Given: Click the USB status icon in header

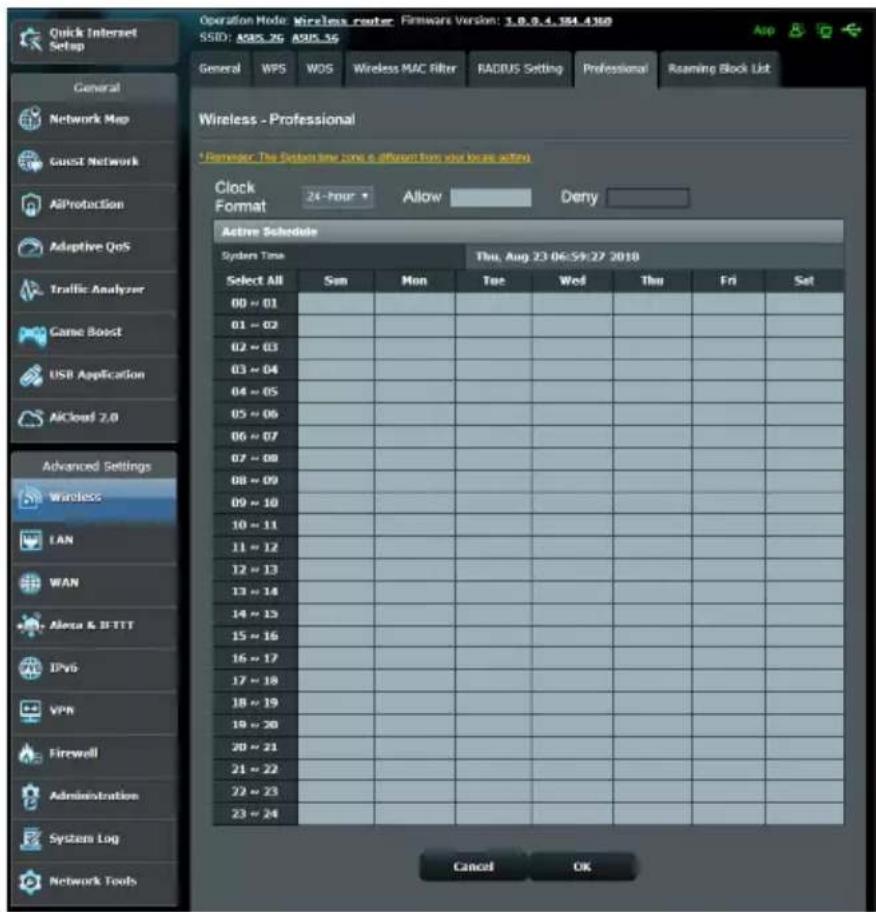Looking at the screenshot, I should pos(851,29).
